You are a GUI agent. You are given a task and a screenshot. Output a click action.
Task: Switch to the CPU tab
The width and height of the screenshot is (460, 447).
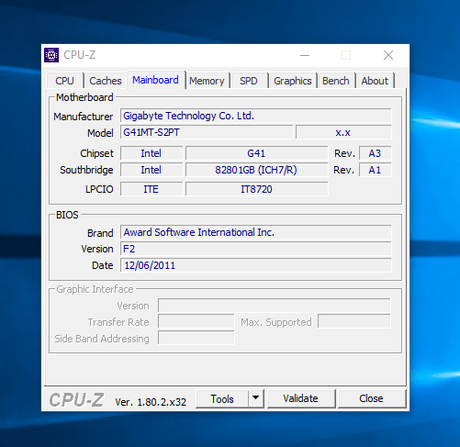coord(65,81)
